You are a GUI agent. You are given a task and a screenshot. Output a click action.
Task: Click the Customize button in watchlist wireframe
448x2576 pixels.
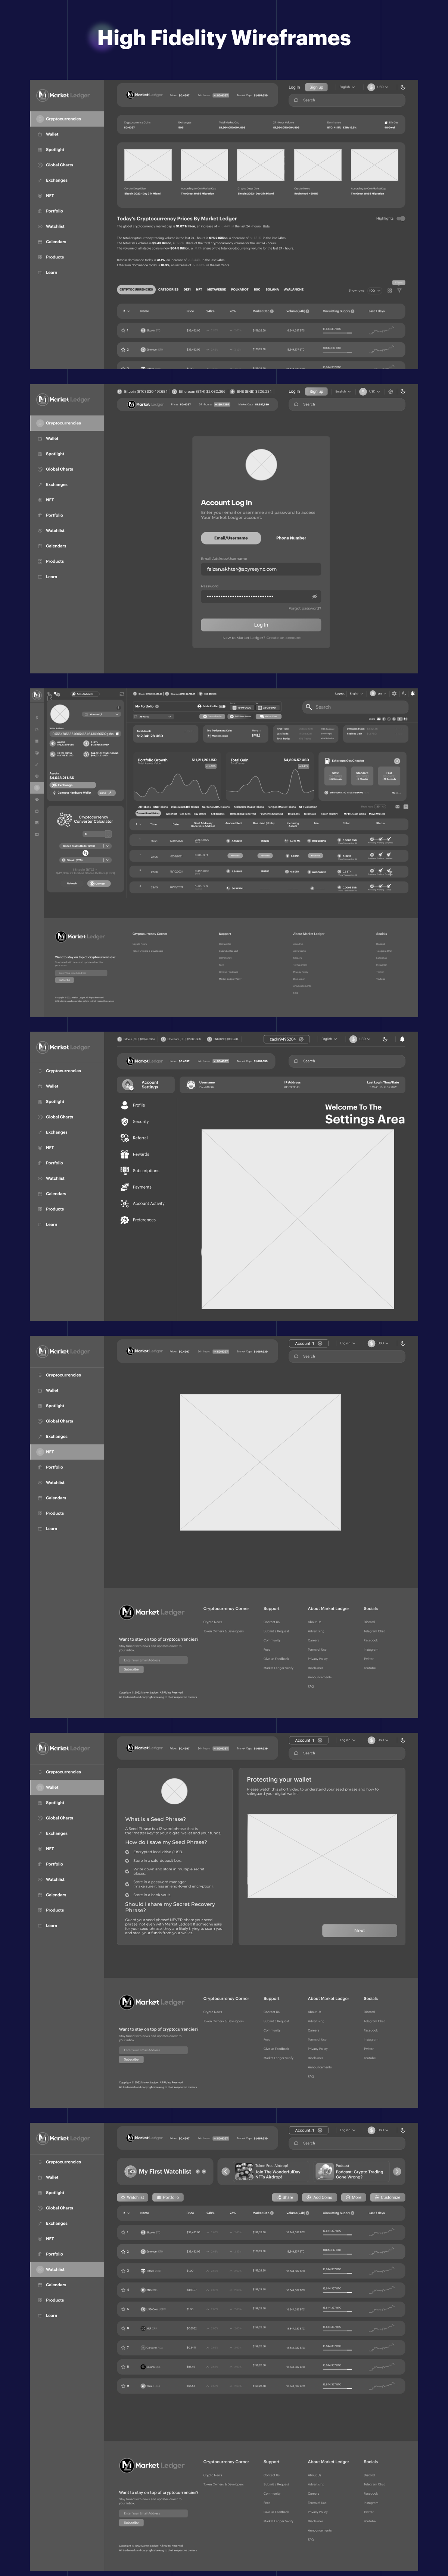pyautogui.click(x=388, y=2197)
